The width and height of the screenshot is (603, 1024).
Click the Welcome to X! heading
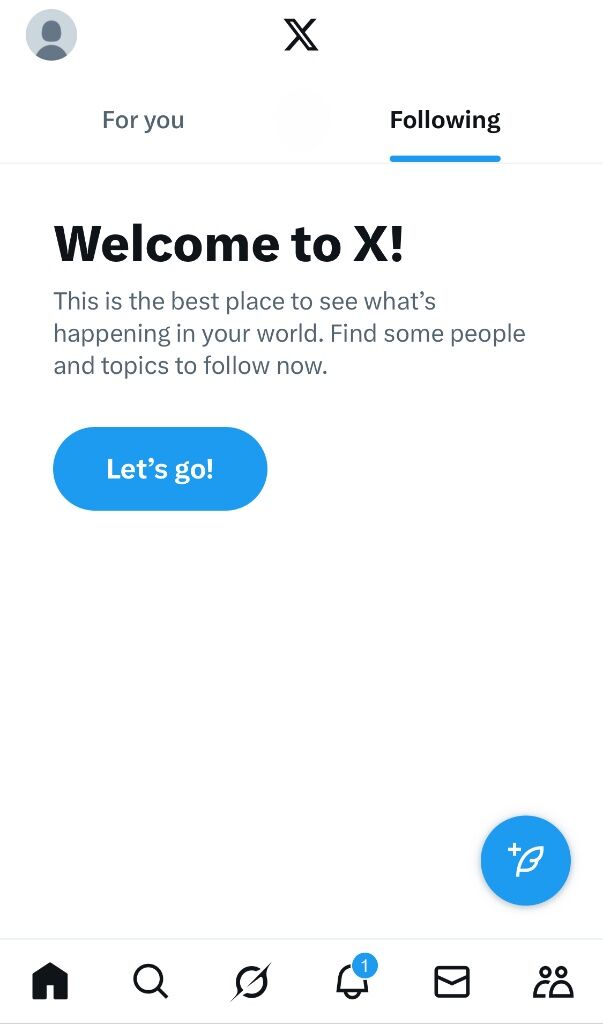point(229,244)
